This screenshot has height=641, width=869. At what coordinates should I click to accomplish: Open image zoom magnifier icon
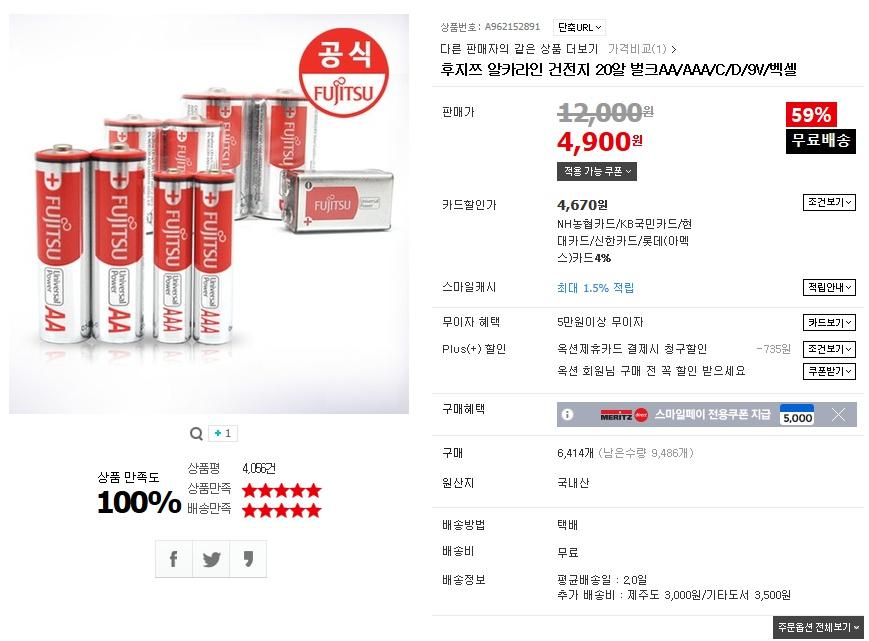click(x=196, y=433)
